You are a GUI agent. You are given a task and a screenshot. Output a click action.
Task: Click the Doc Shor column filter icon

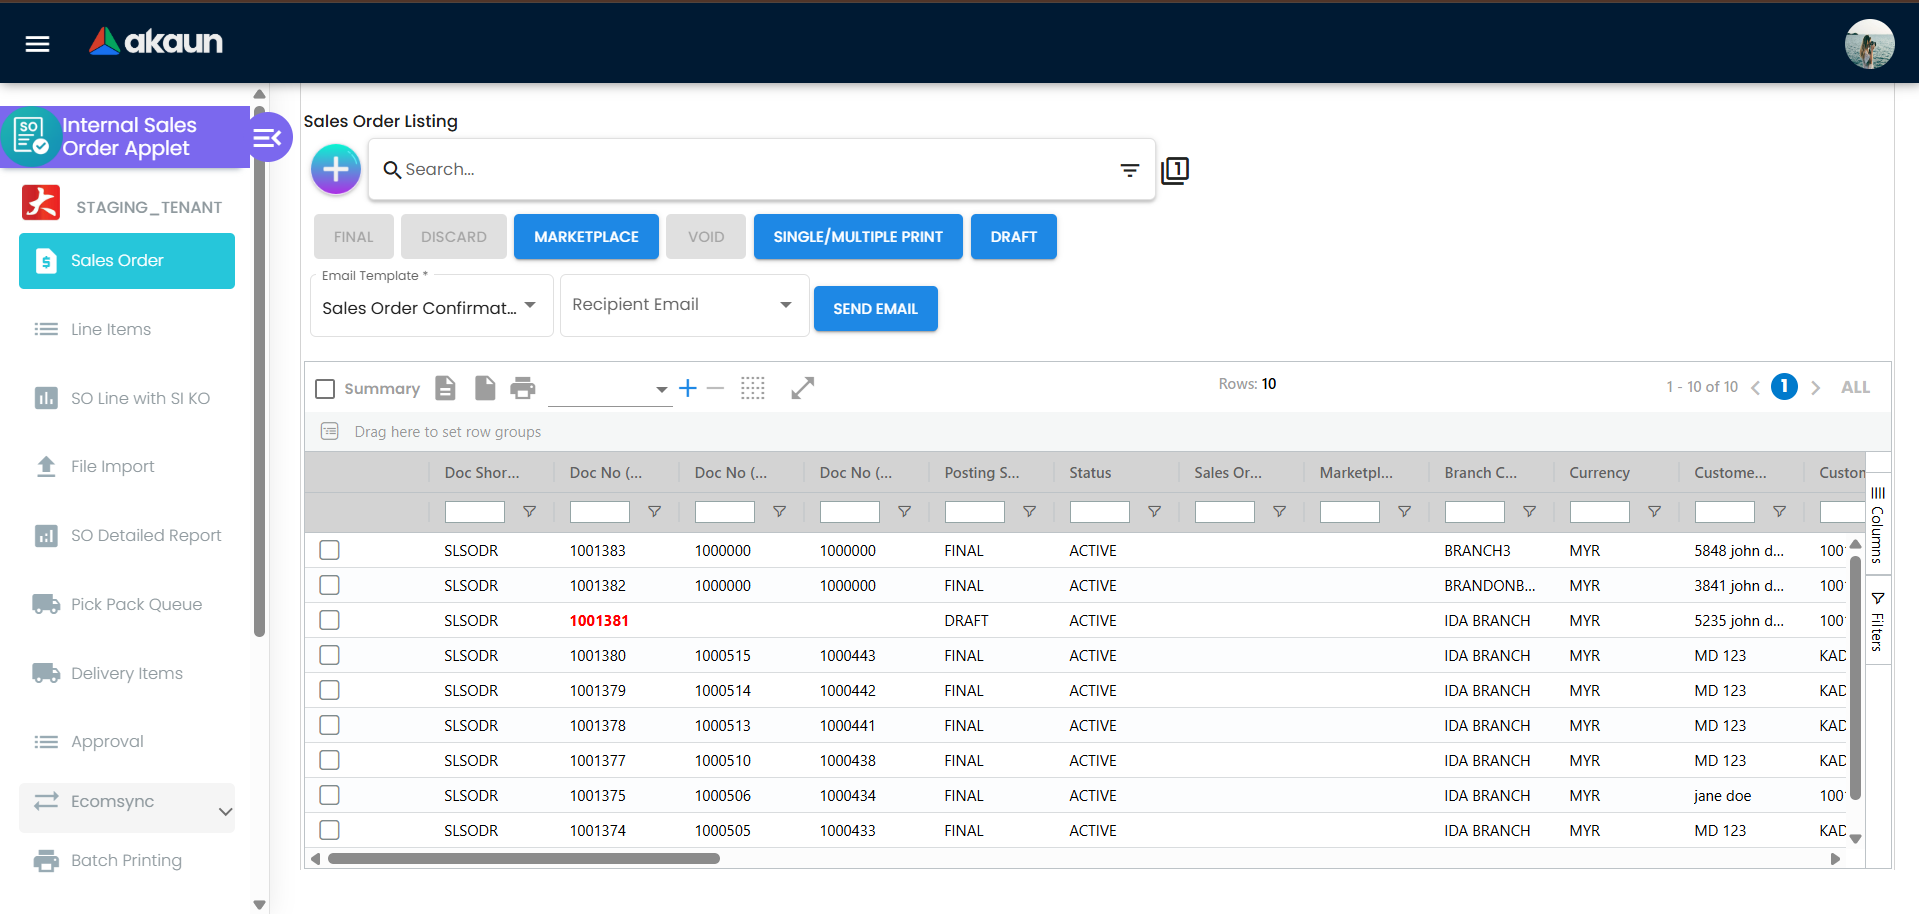[x=529, y=512]
